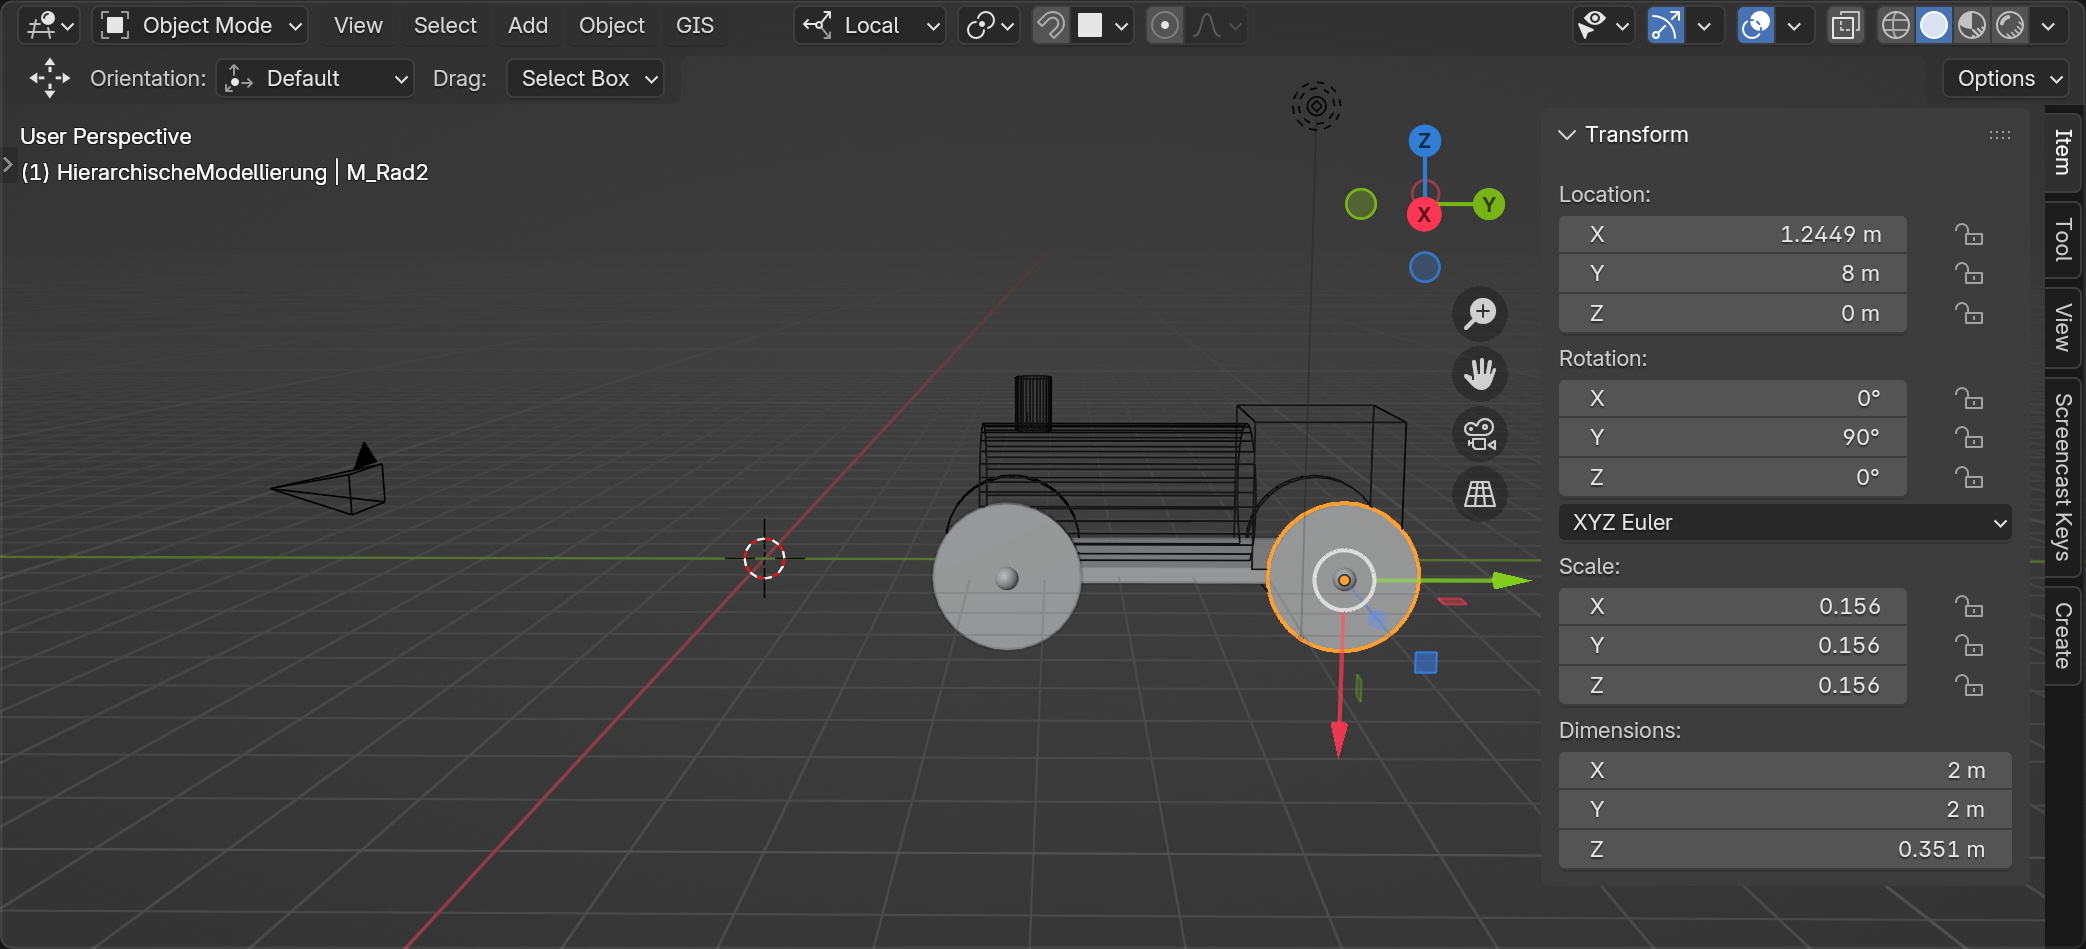Viewport: 2086px width, 949px height.
Task: Click the blue Z axis gizmo ball
Action: [x=1424, y=141]
